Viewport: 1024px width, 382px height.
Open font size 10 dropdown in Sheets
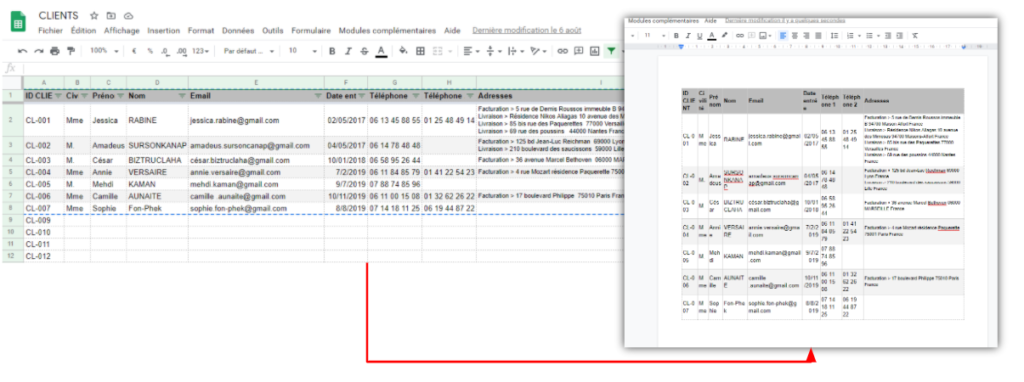(302, 51)
